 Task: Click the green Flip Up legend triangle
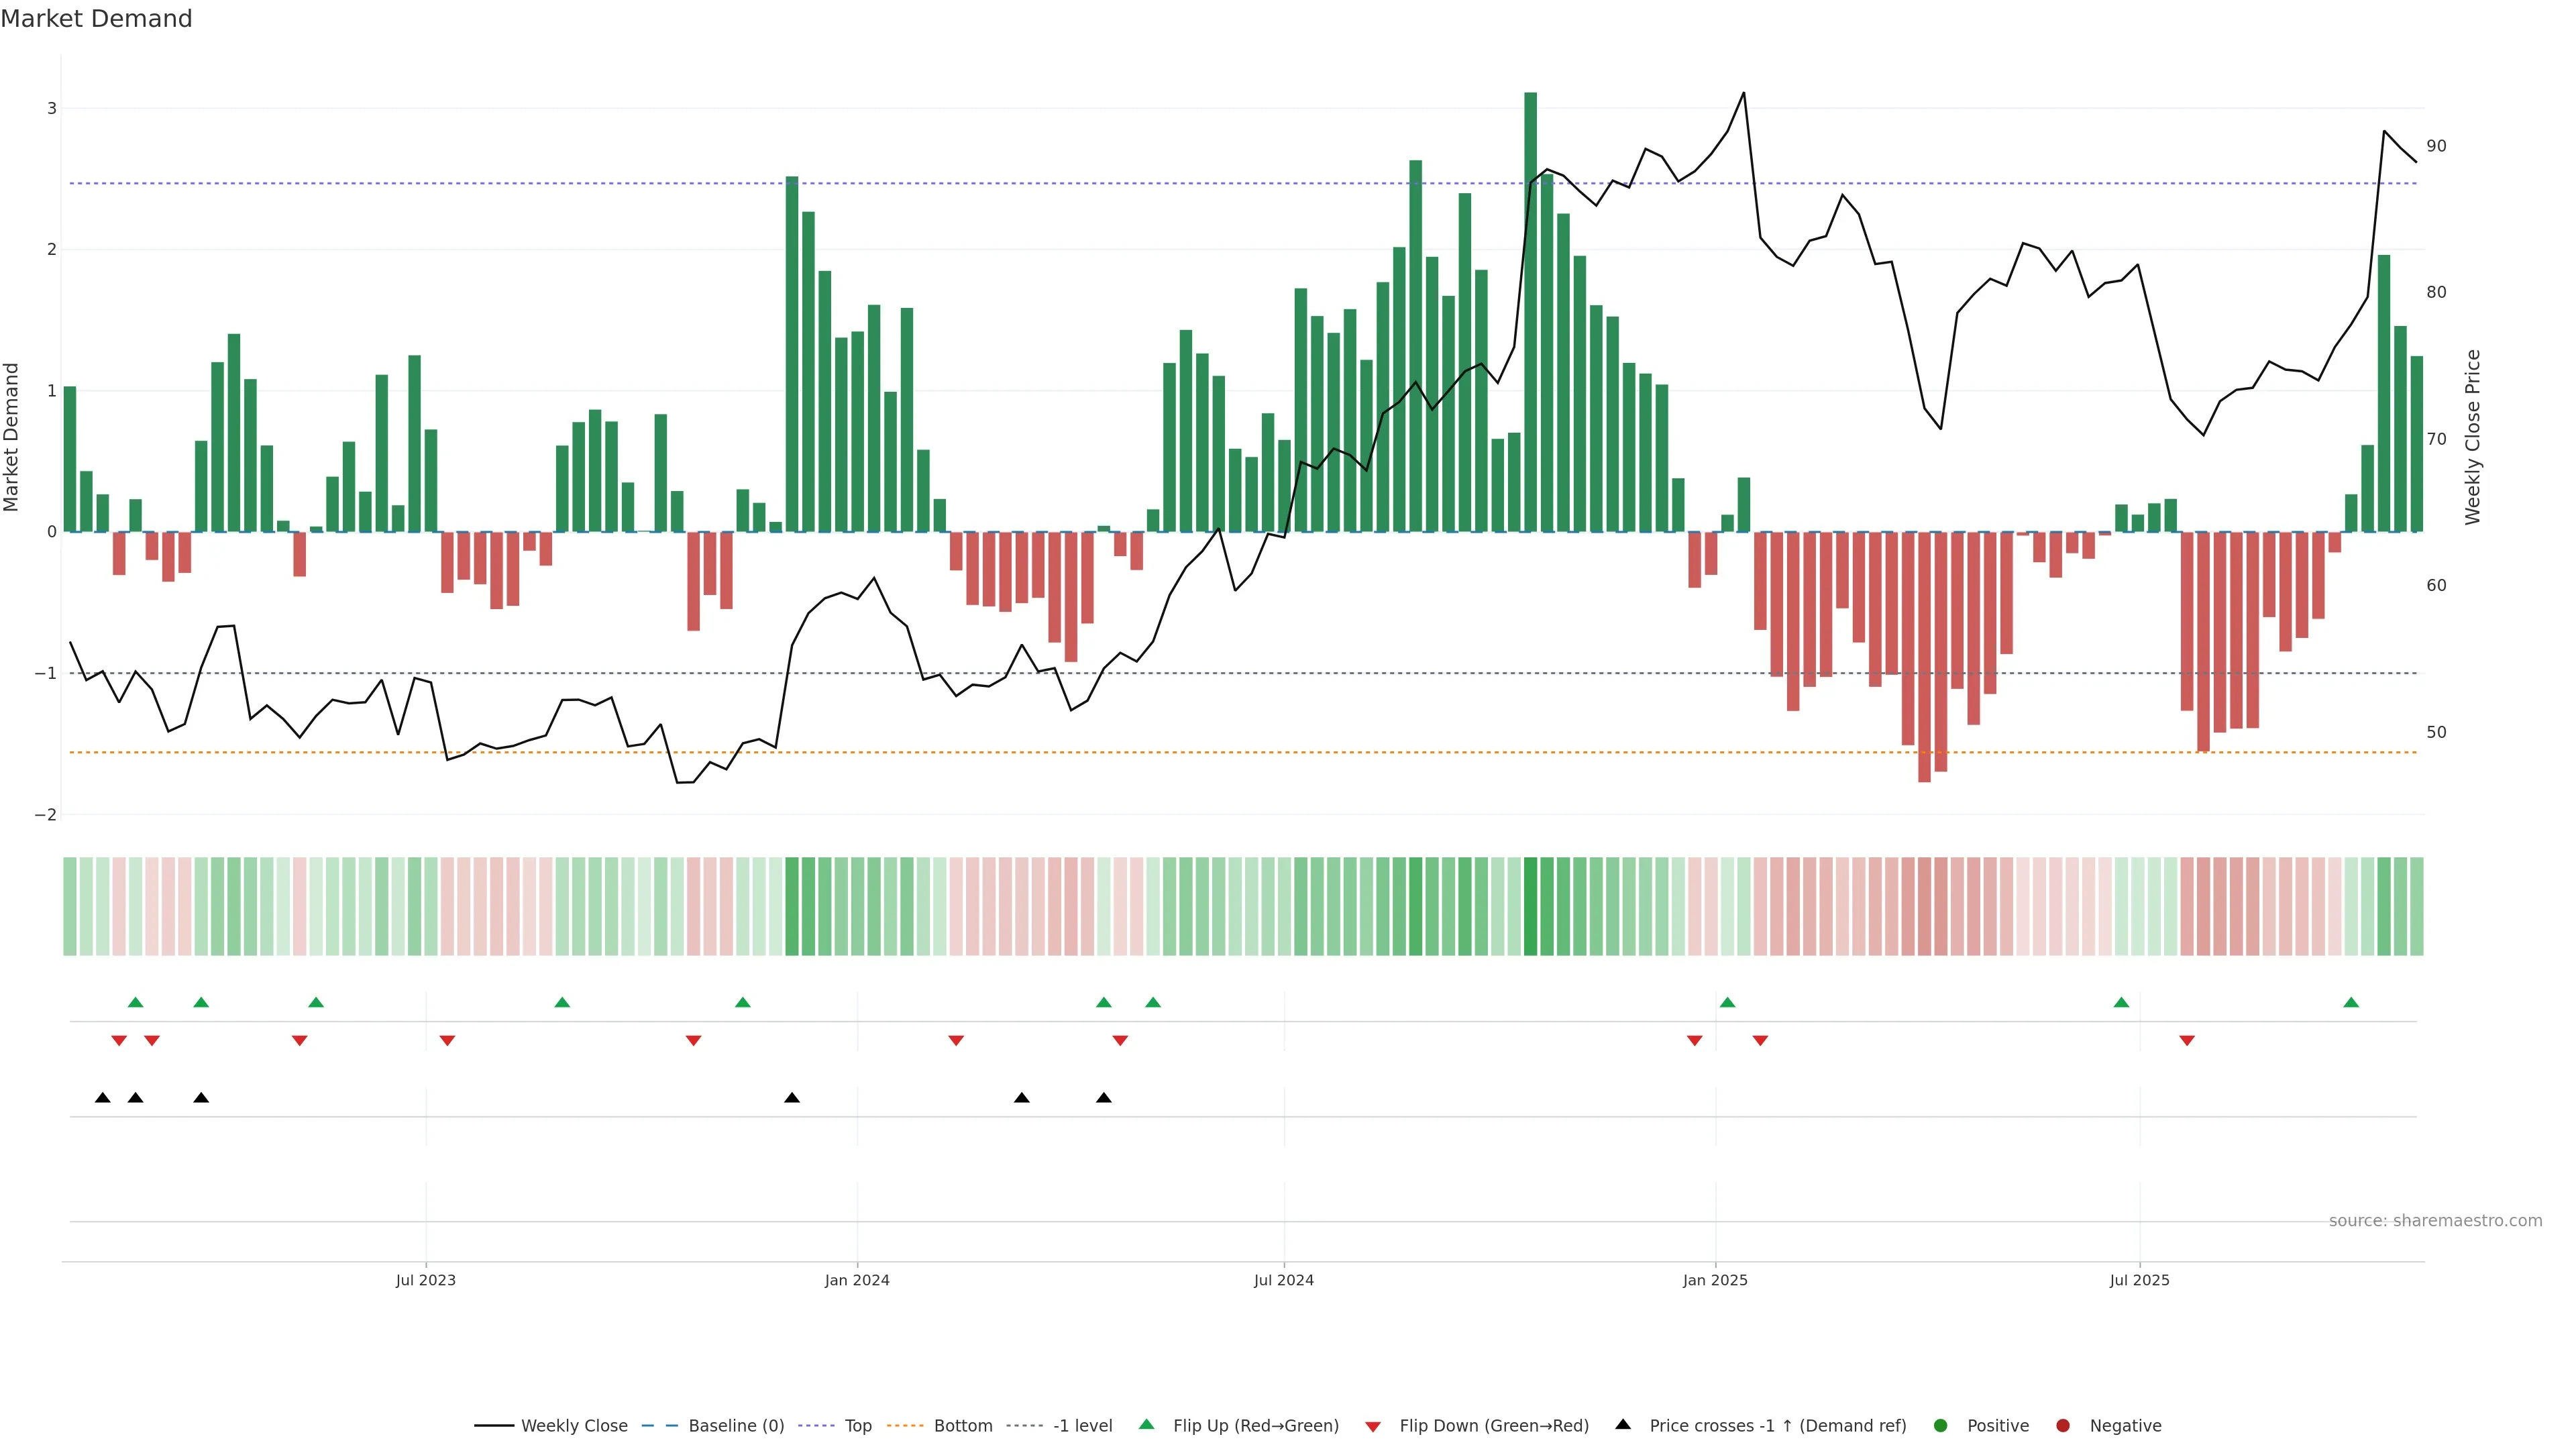pos(1146,1424)
